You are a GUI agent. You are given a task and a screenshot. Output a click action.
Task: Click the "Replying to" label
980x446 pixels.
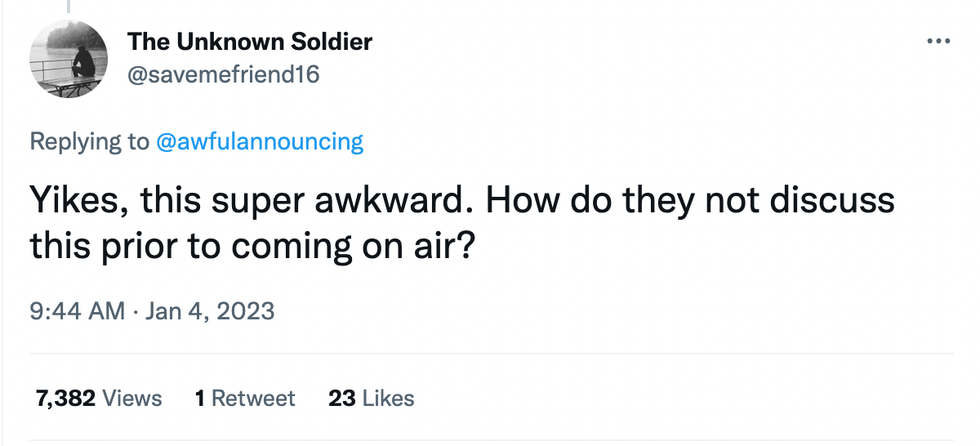tap(89, 141)
